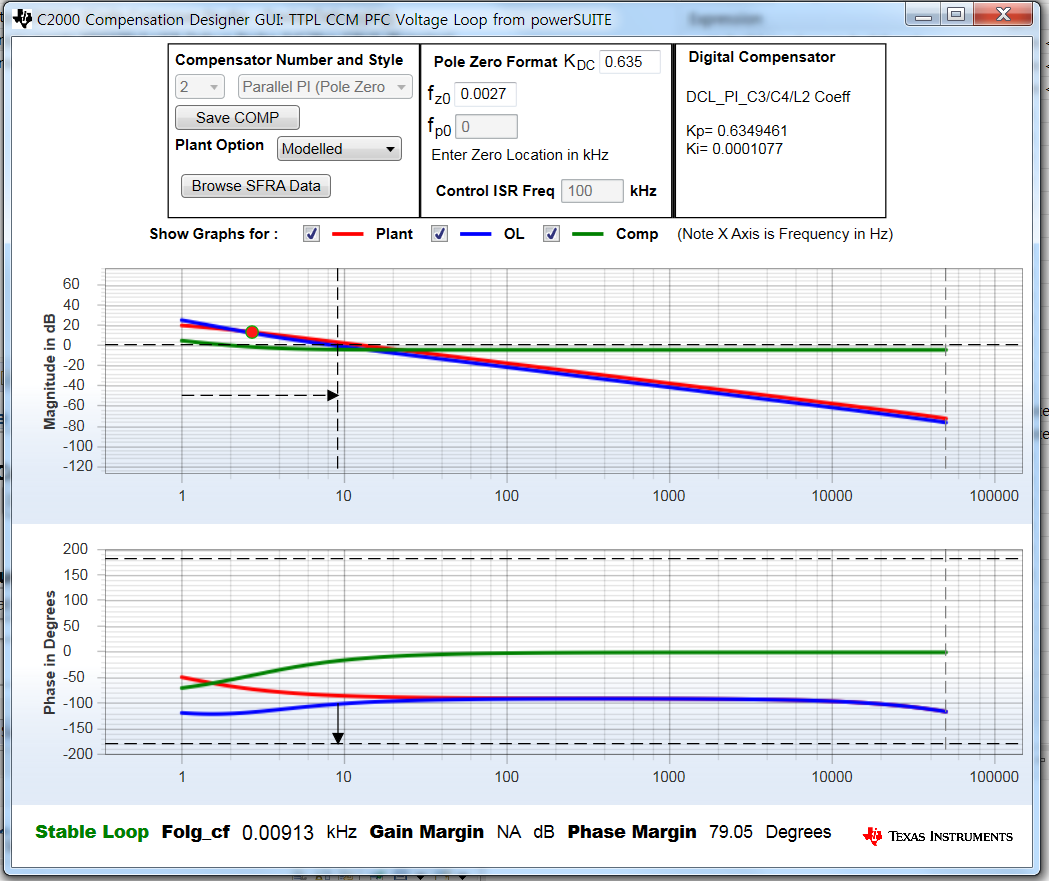The height and width of the screenshot is (881, 1049).
Task: Click the Texas Instruments logo at bottom right
Action: [938, 836]
